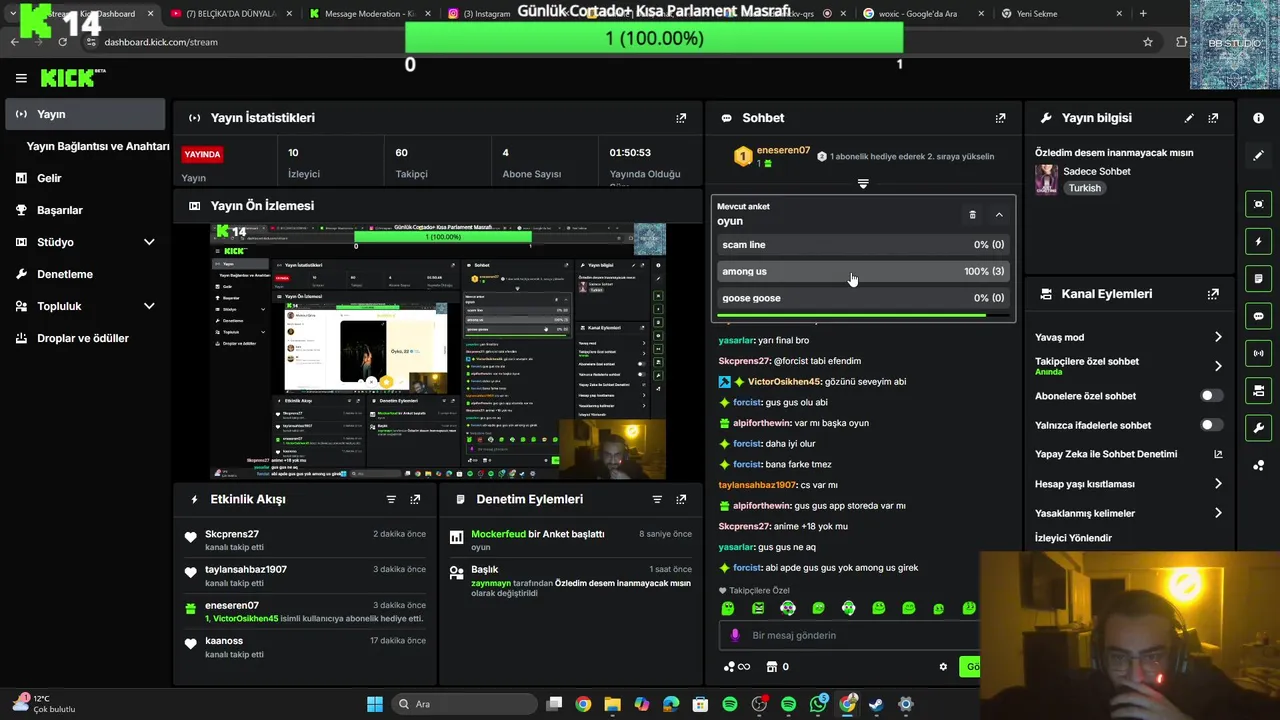The image size is (1280, 720).
Task: Click the Turkish language tag
Action: click(1084, 188)
